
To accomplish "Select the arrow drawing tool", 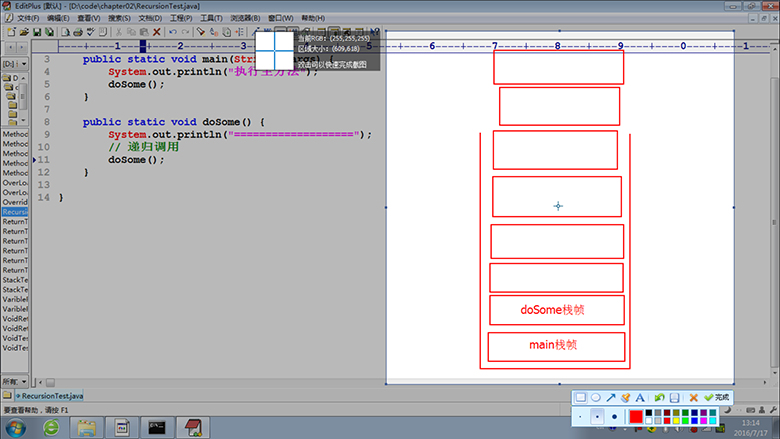I will [611, 397].
